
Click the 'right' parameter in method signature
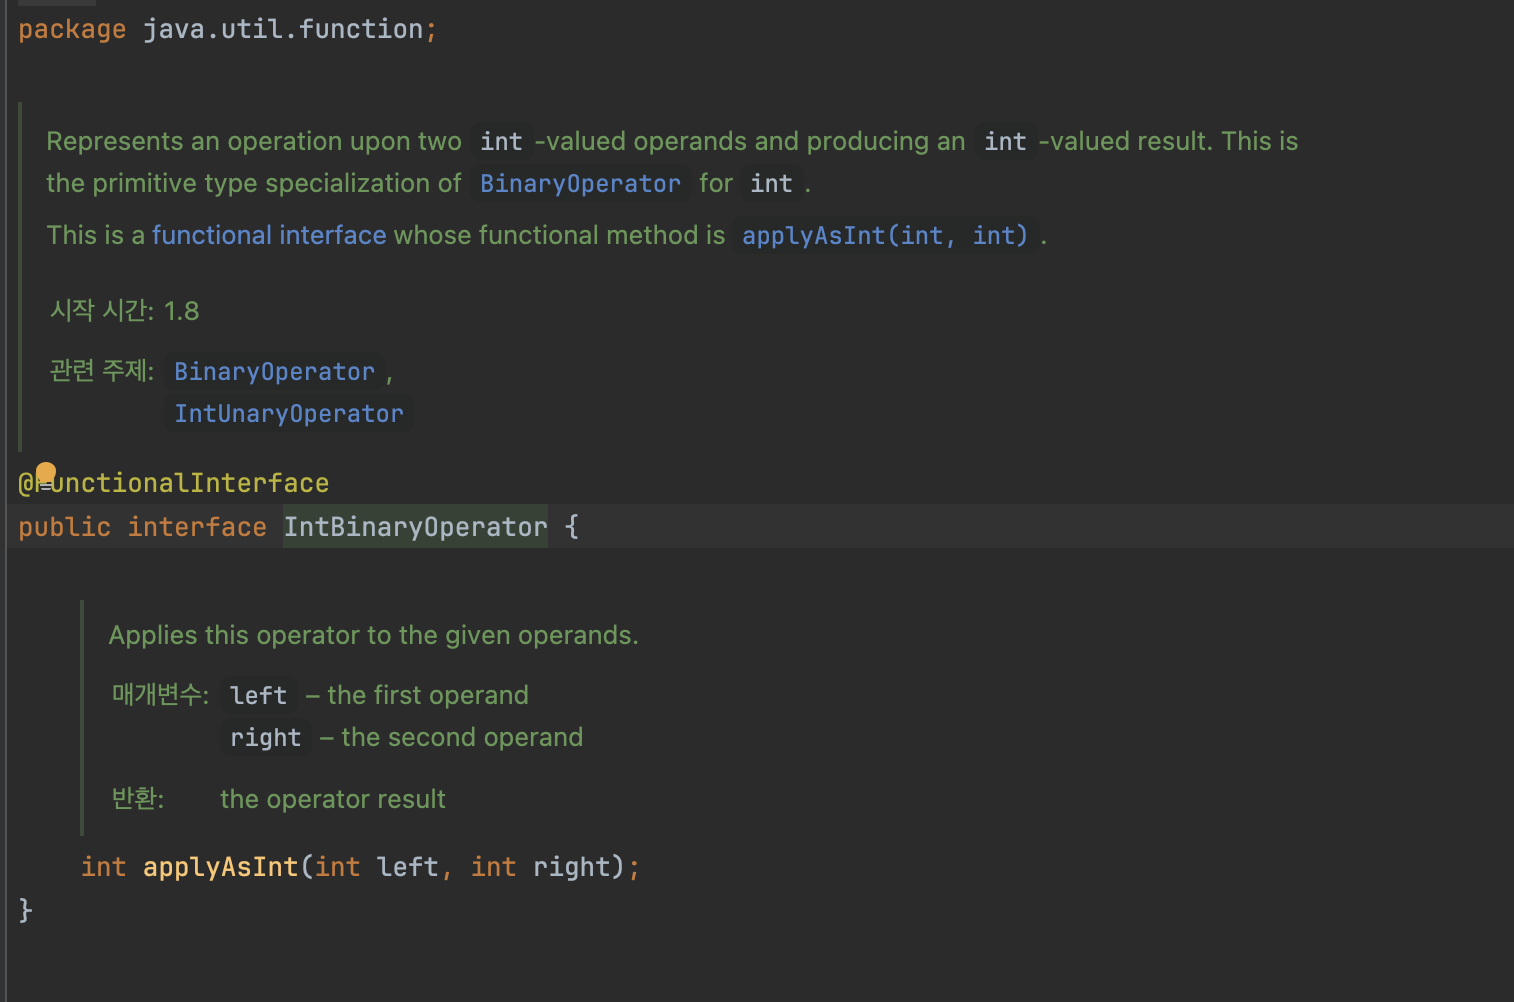click(x=571, y=867)
